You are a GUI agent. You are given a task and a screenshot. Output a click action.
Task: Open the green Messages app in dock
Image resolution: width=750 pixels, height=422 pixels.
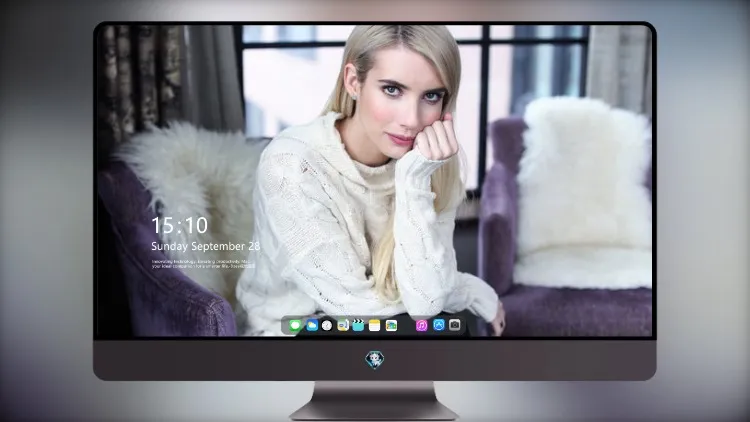[x=295, y=326]
